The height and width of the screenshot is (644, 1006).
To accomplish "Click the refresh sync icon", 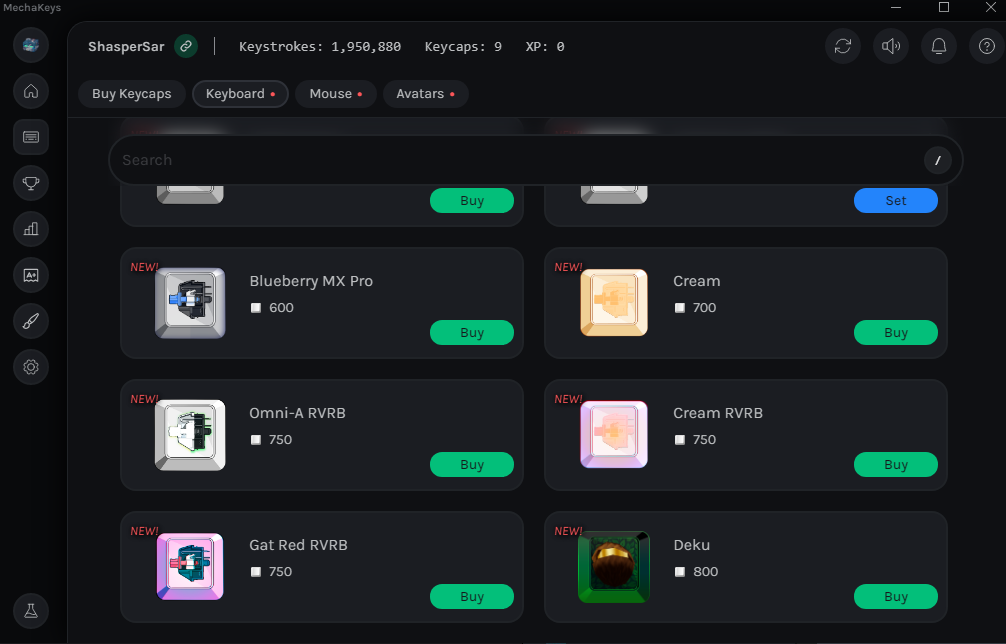I will pyautogui.click(x=842, y=46).
